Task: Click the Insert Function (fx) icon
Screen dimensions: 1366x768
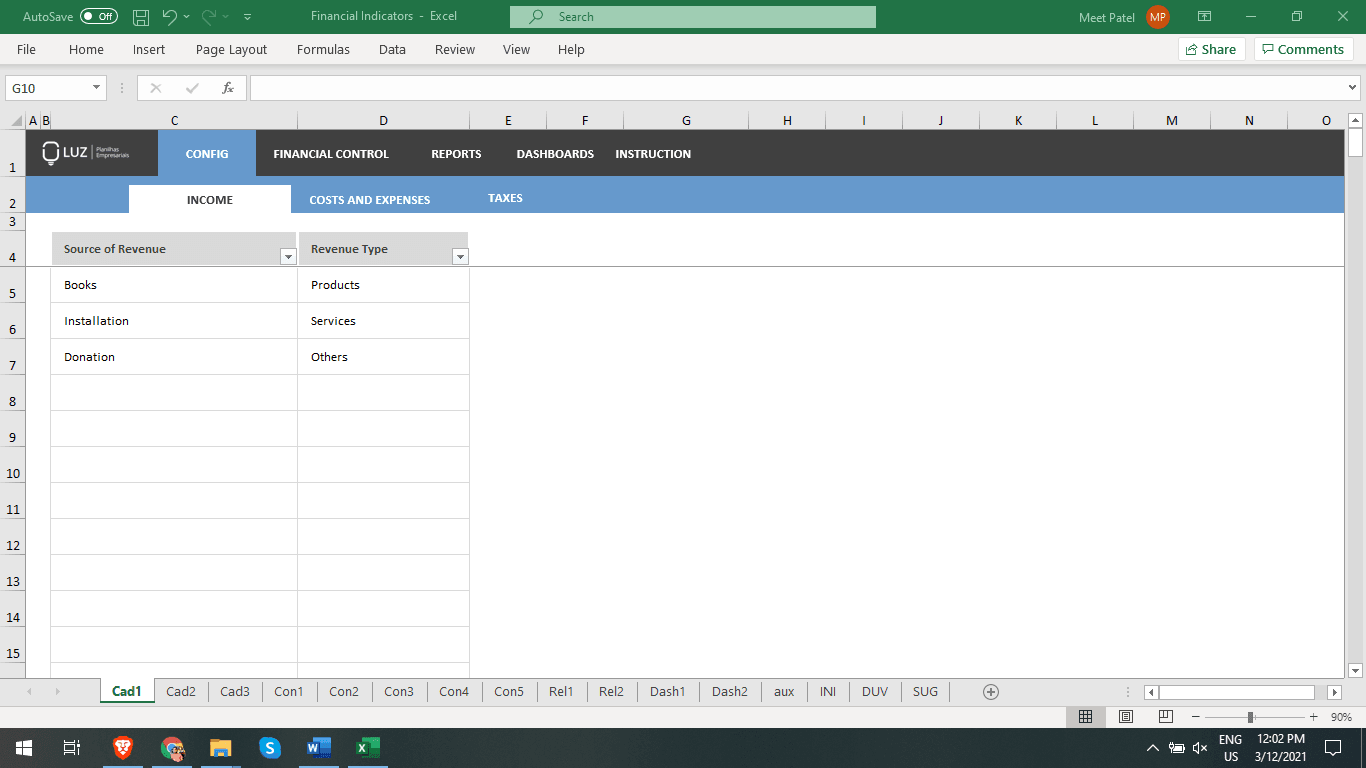Action: tap(228, 87)
